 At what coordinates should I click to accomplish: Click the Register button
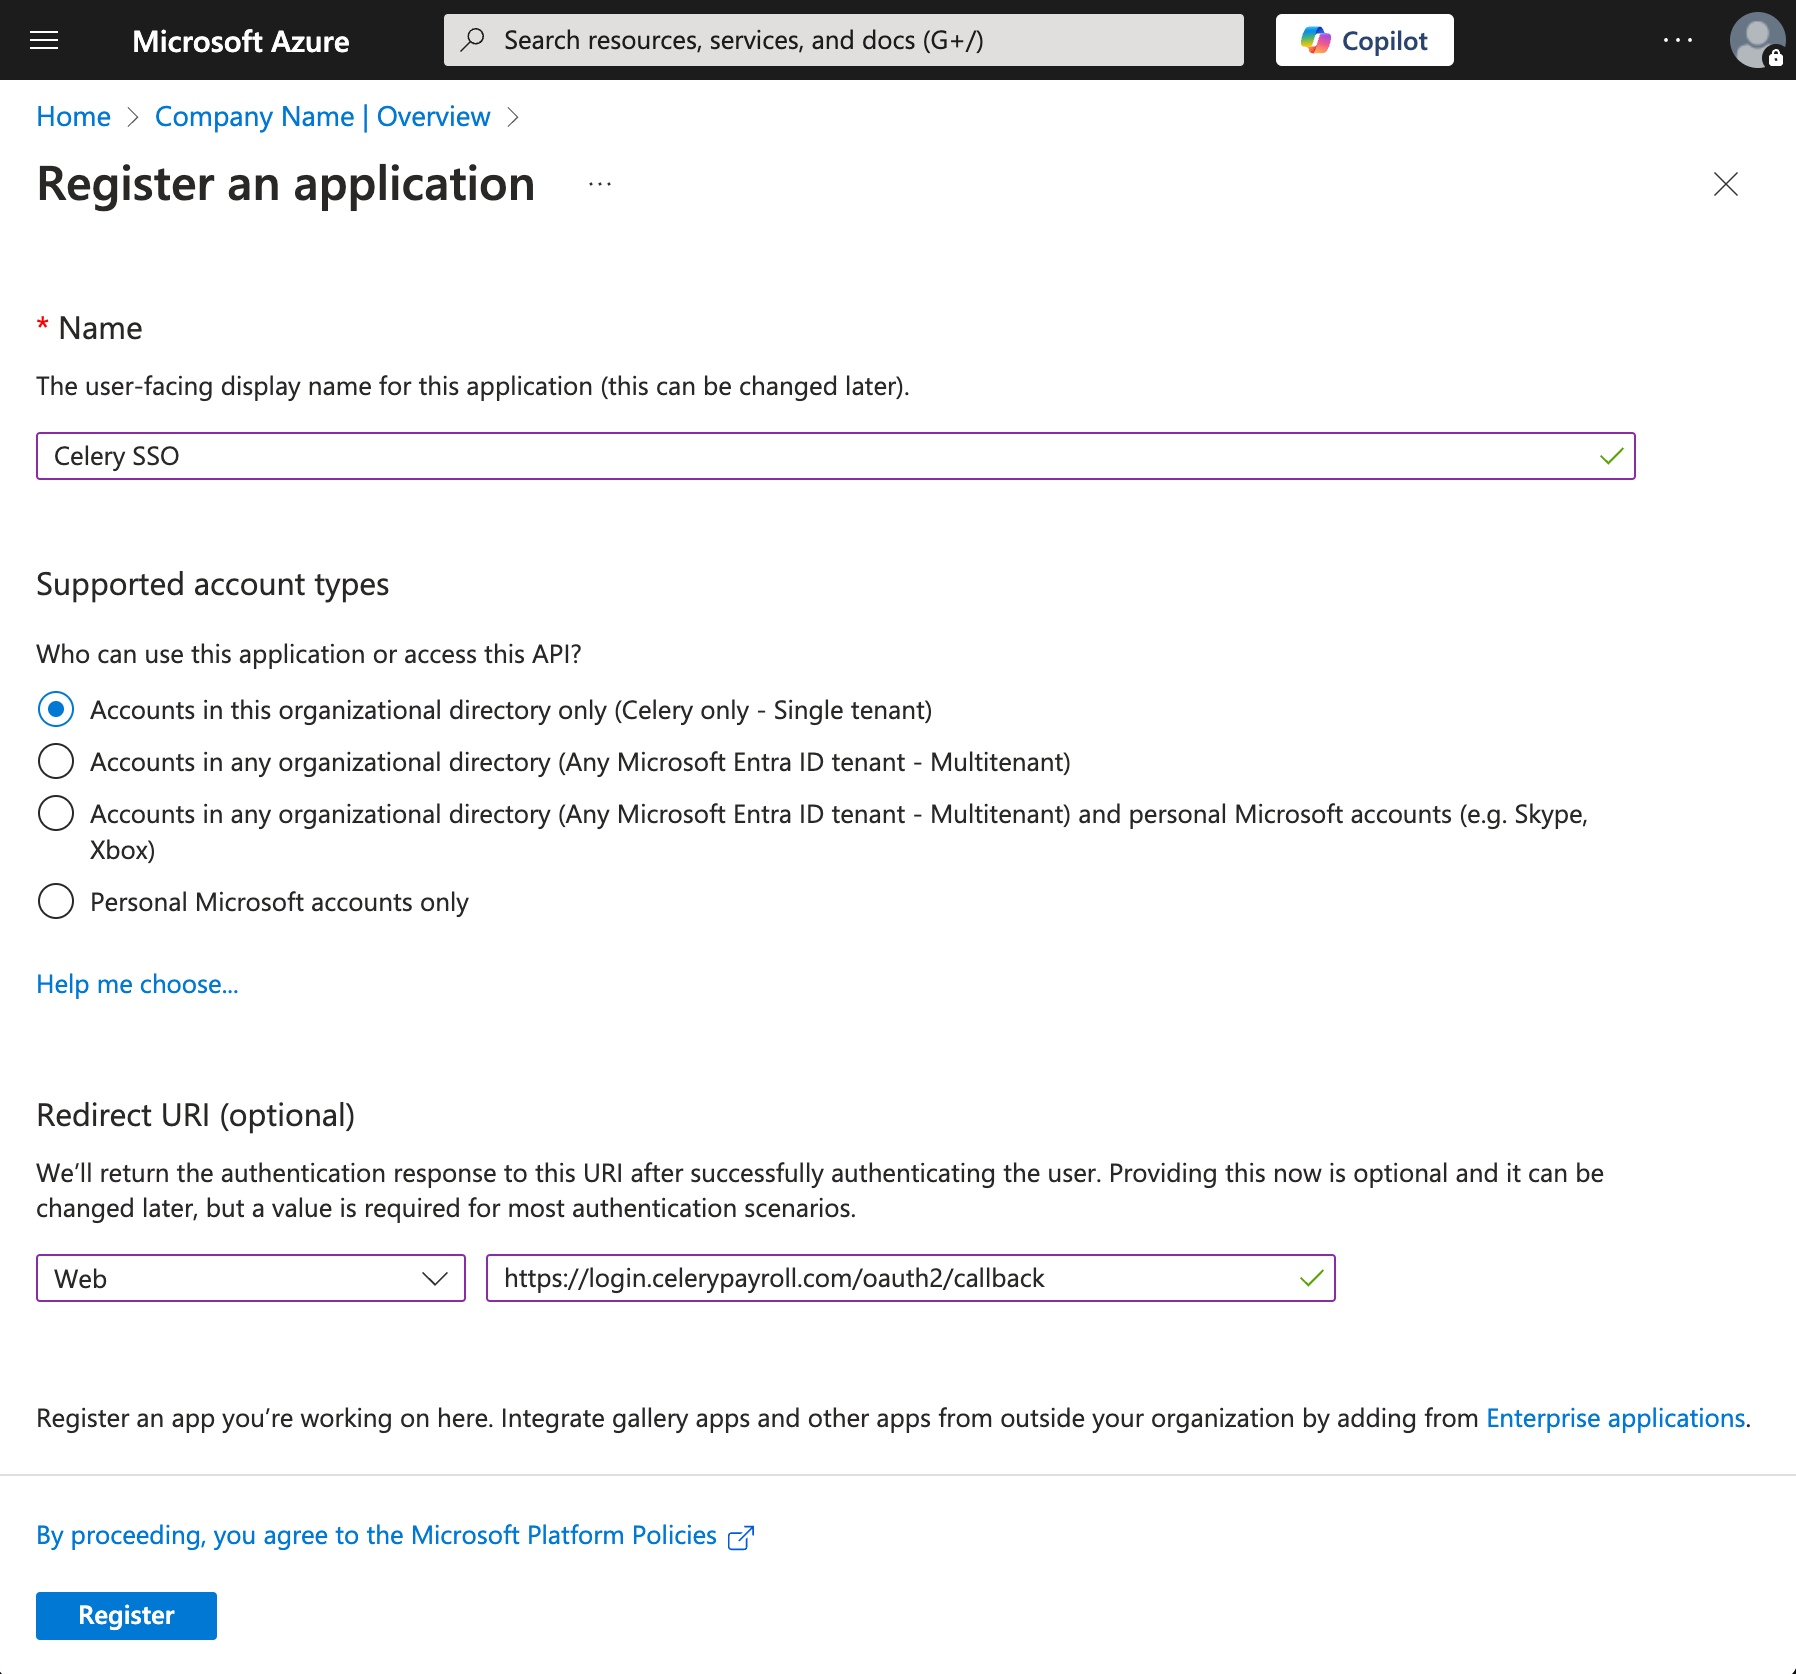click(126, 1616)
